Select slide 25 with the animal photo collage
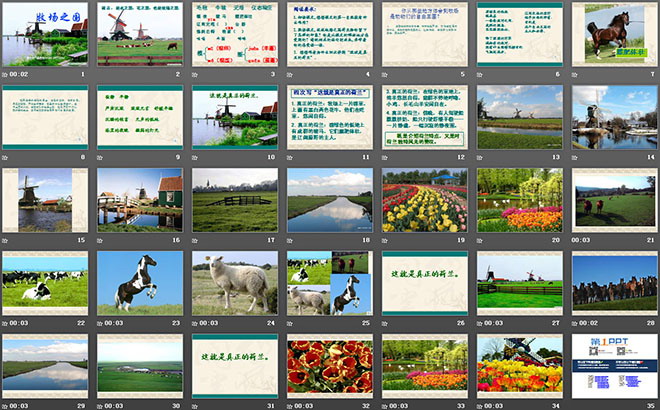The image size is (660, 410). pyautogui.click(x=329, y=283)
